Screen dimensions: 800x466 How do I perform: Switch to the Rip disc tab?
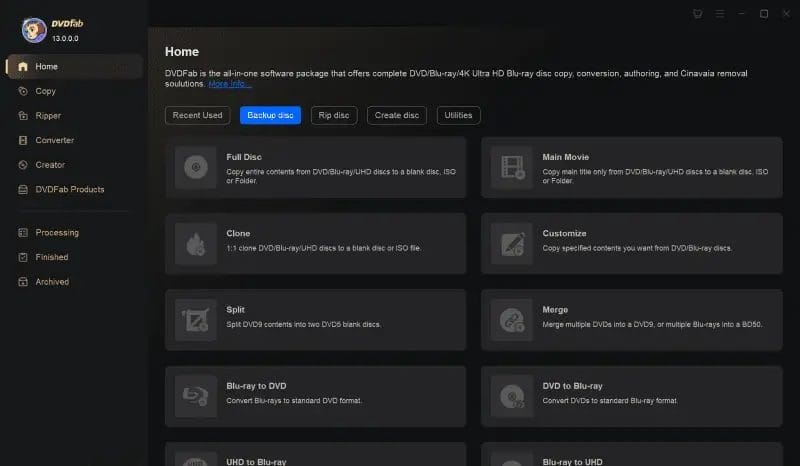click(x=334, y=115)
